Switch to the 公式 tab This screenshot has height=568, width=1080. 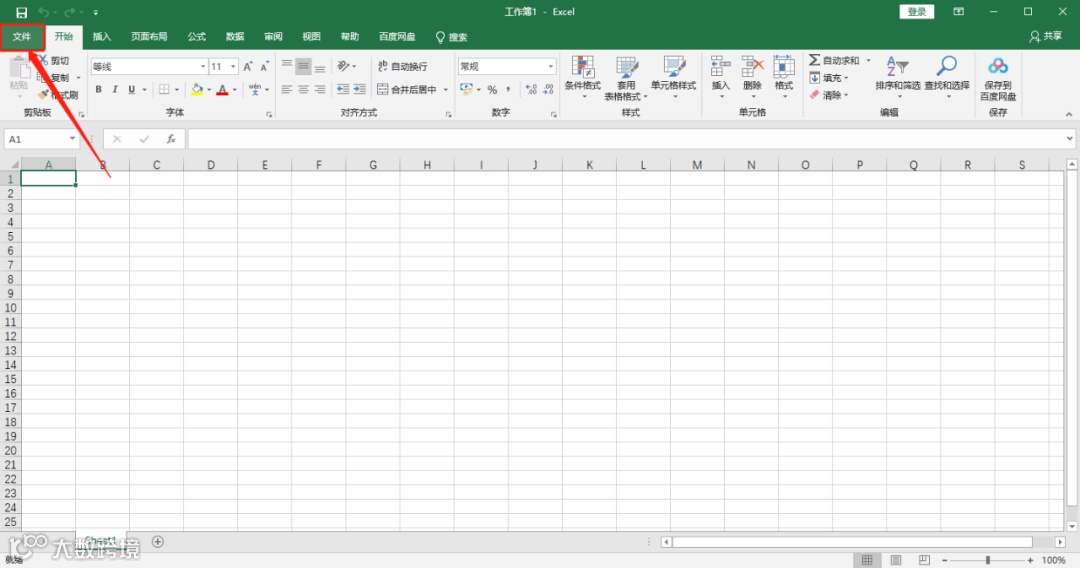click(197, 36)
